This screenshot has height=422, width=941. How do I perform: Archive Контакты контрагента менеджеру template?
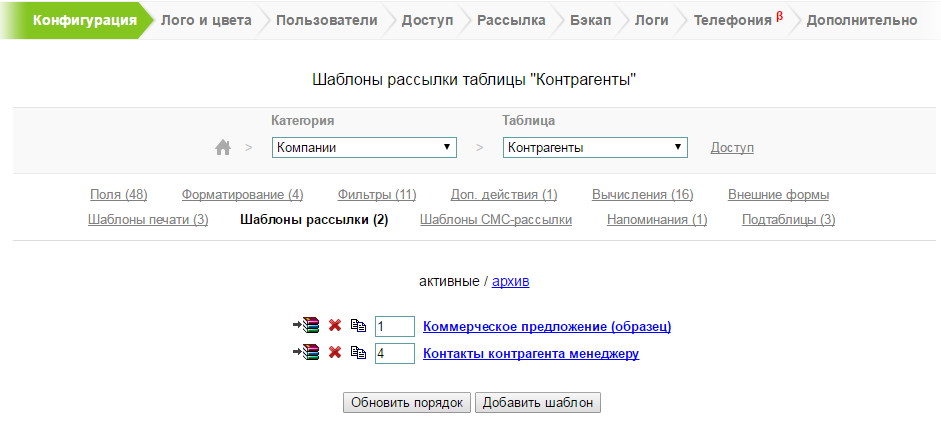click(305, 353)
